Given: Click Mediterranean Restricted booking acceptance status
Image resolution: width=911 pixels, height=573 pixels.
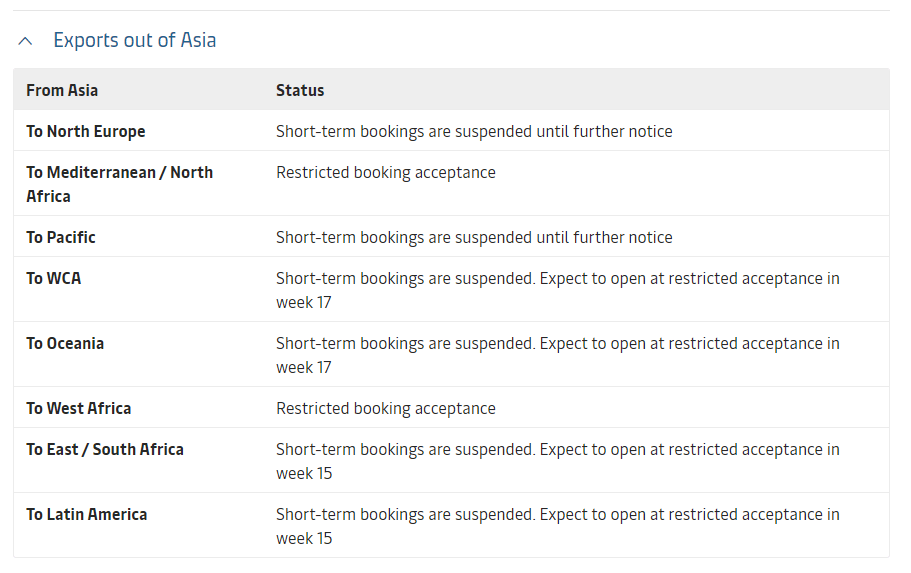Looking at the screenshot, I should [386, 173].
